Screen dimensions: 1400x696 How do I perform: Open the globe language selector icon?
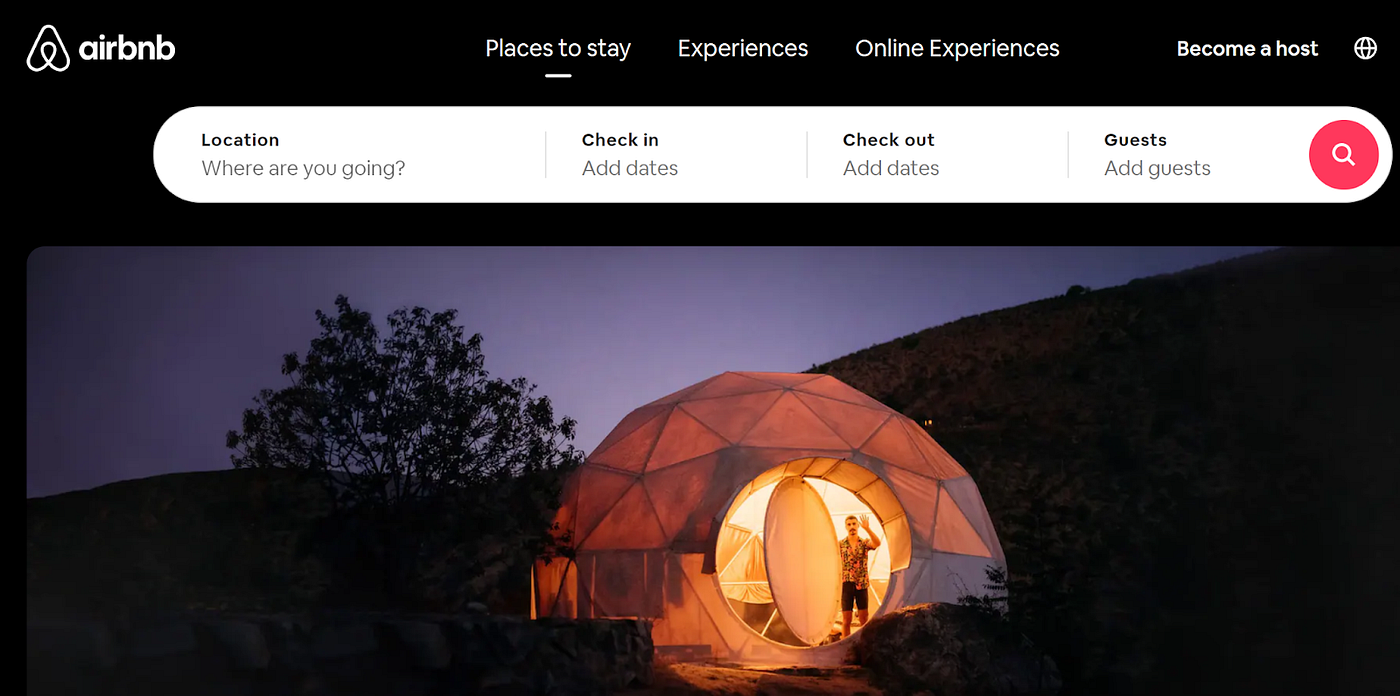[1365, 48]
